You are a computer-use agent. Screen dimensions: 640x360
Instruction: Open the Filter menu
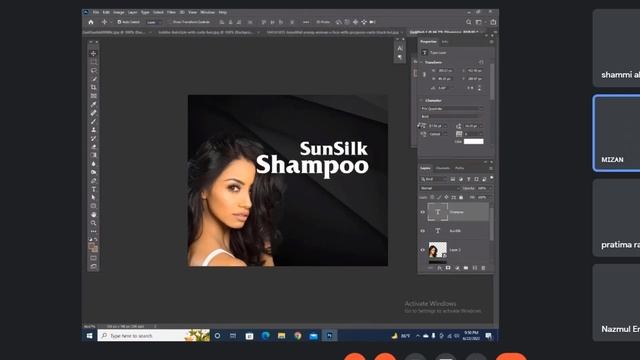(x=171, y=13)
